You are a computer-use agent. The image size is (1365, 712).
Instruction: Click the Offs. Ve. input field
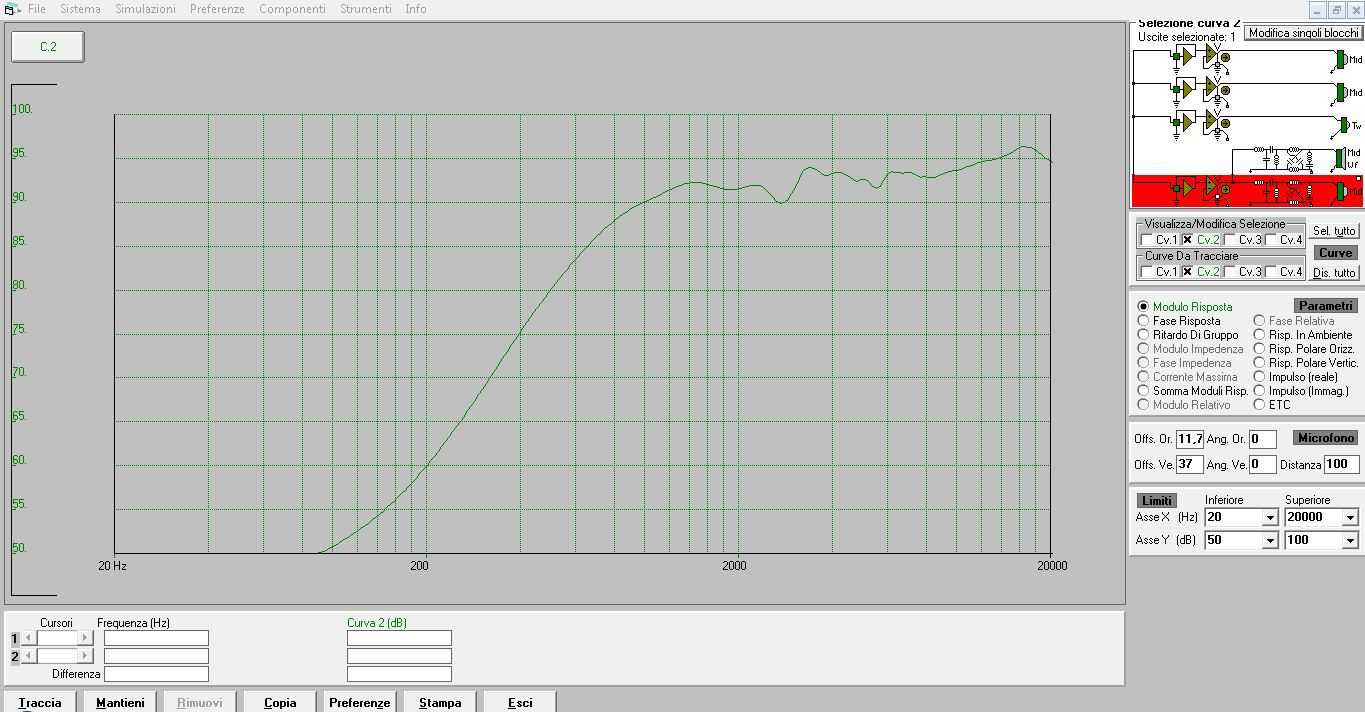(x=1190, y=465)
